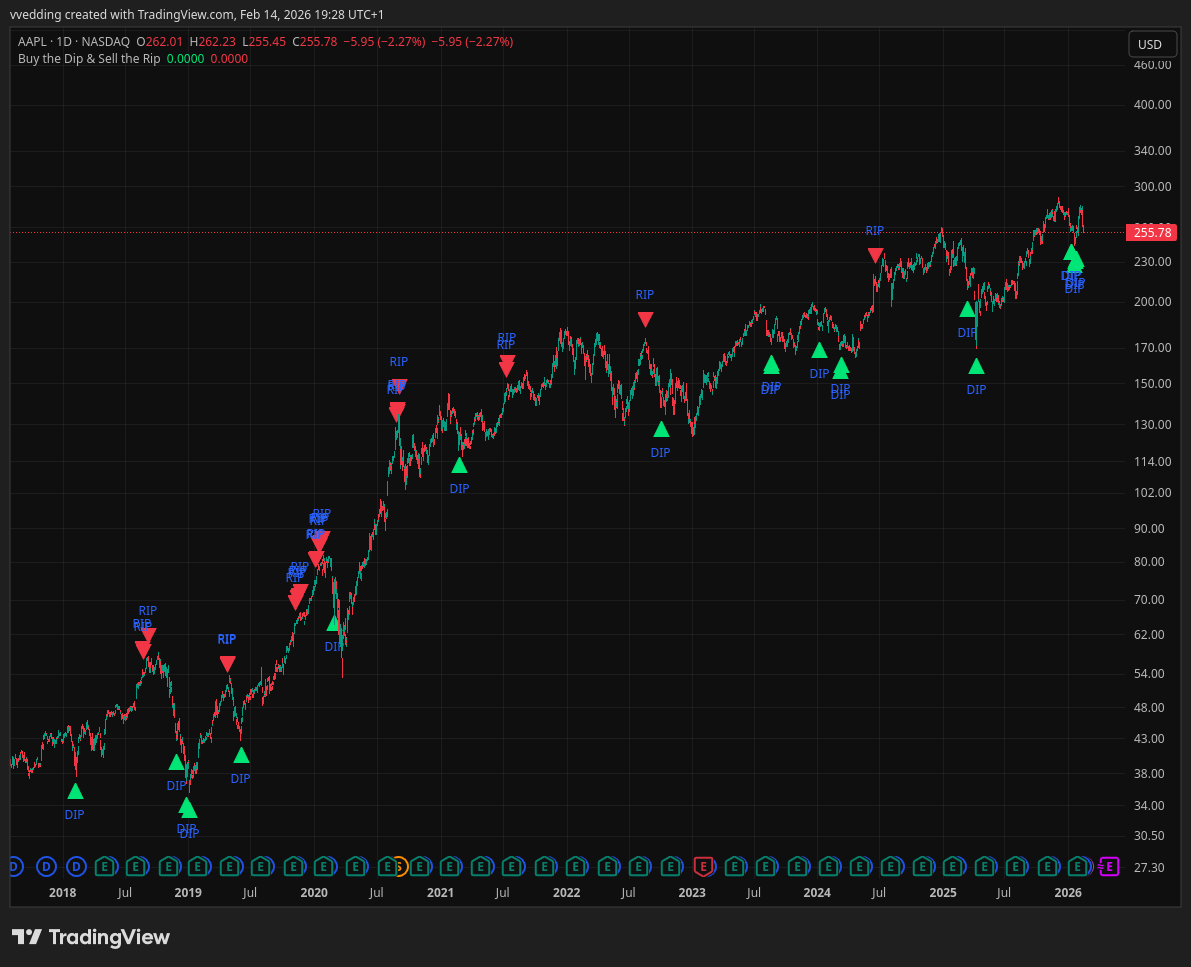Open the USD currency selector
1191x967 pixels.
click(x=1150, y=44)
